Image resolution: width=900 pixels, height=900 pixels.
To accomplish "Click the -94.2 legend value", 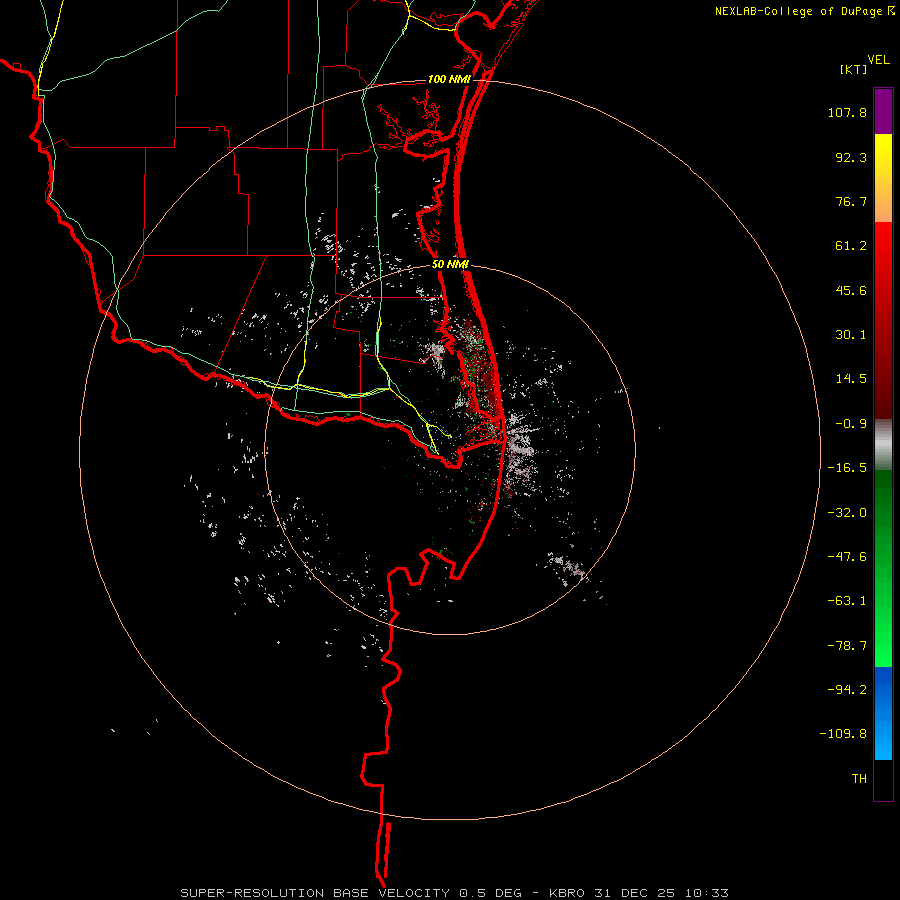I will click(847, 689).
